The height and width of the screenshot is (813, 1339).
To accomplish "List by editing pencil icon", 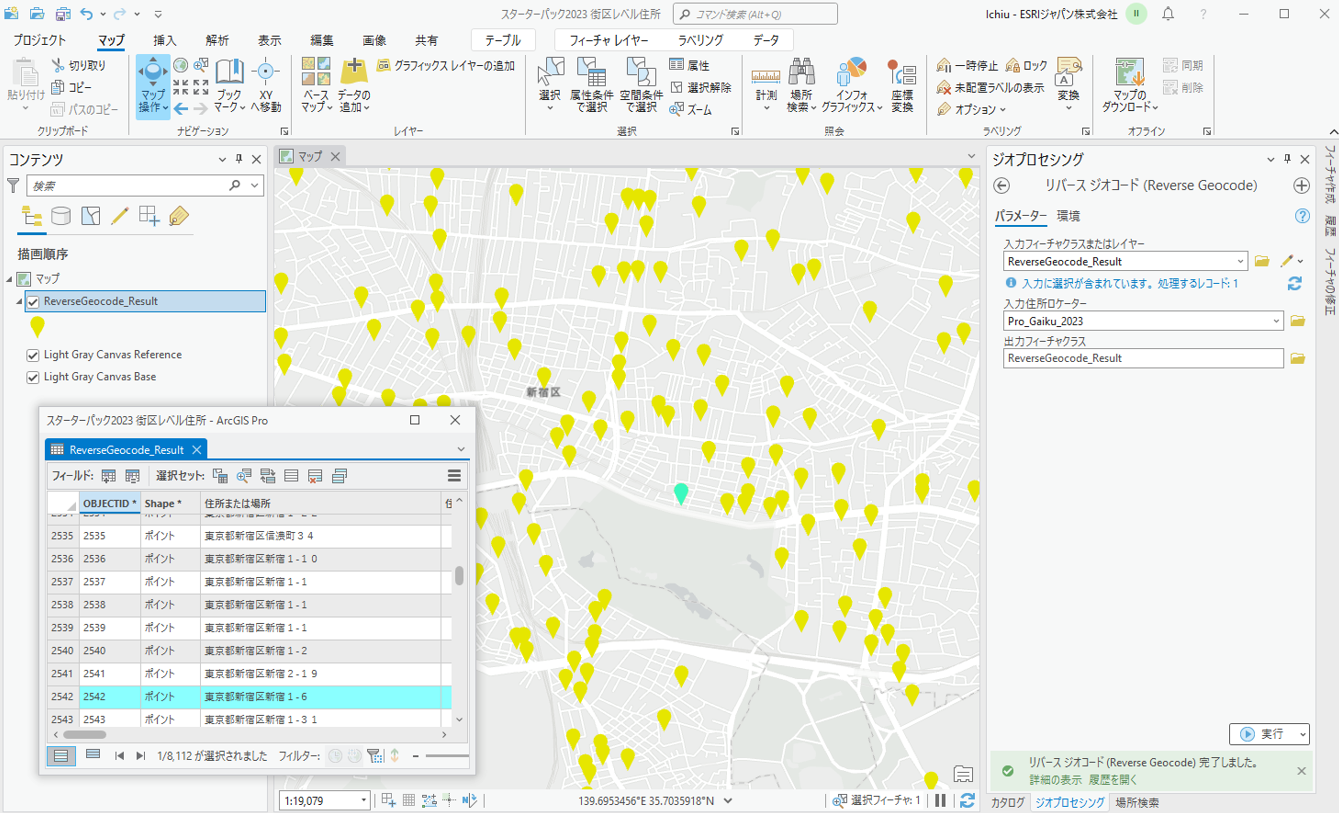I will (x=119, y=217).
